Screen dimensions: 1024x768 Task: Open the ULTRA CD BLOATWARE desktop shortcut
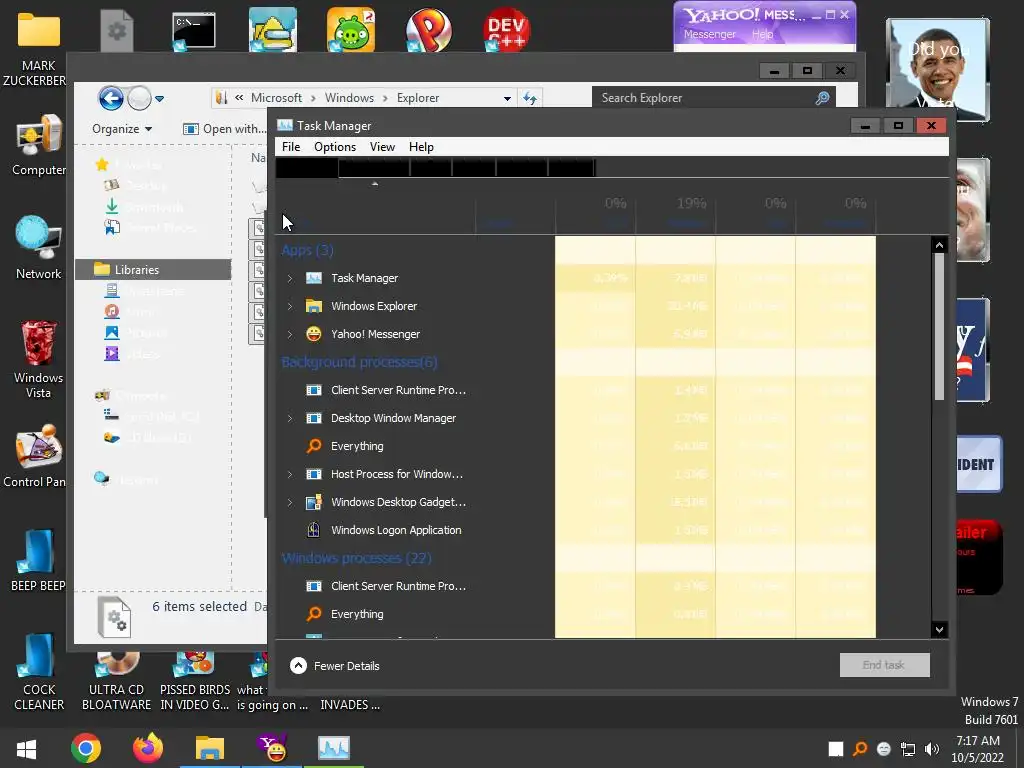click(116, 682)
